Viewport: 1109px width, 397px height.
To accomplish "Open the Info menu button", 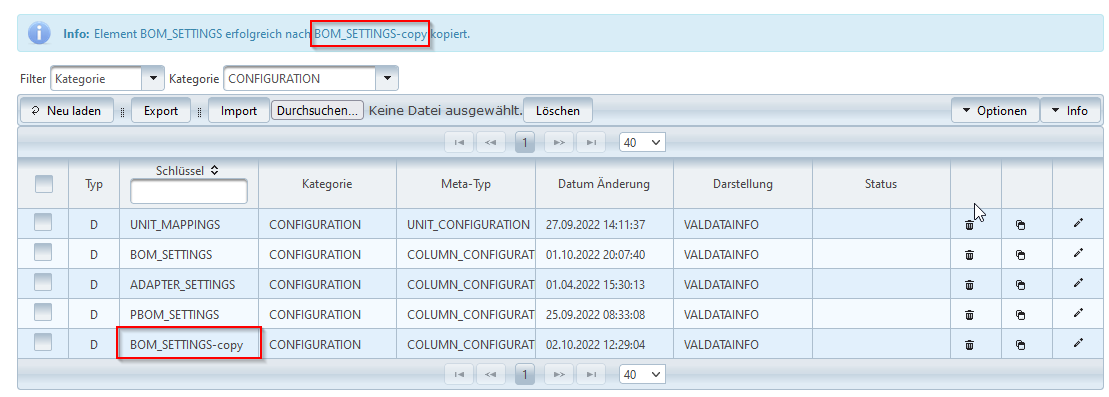I will [1069, 110].
